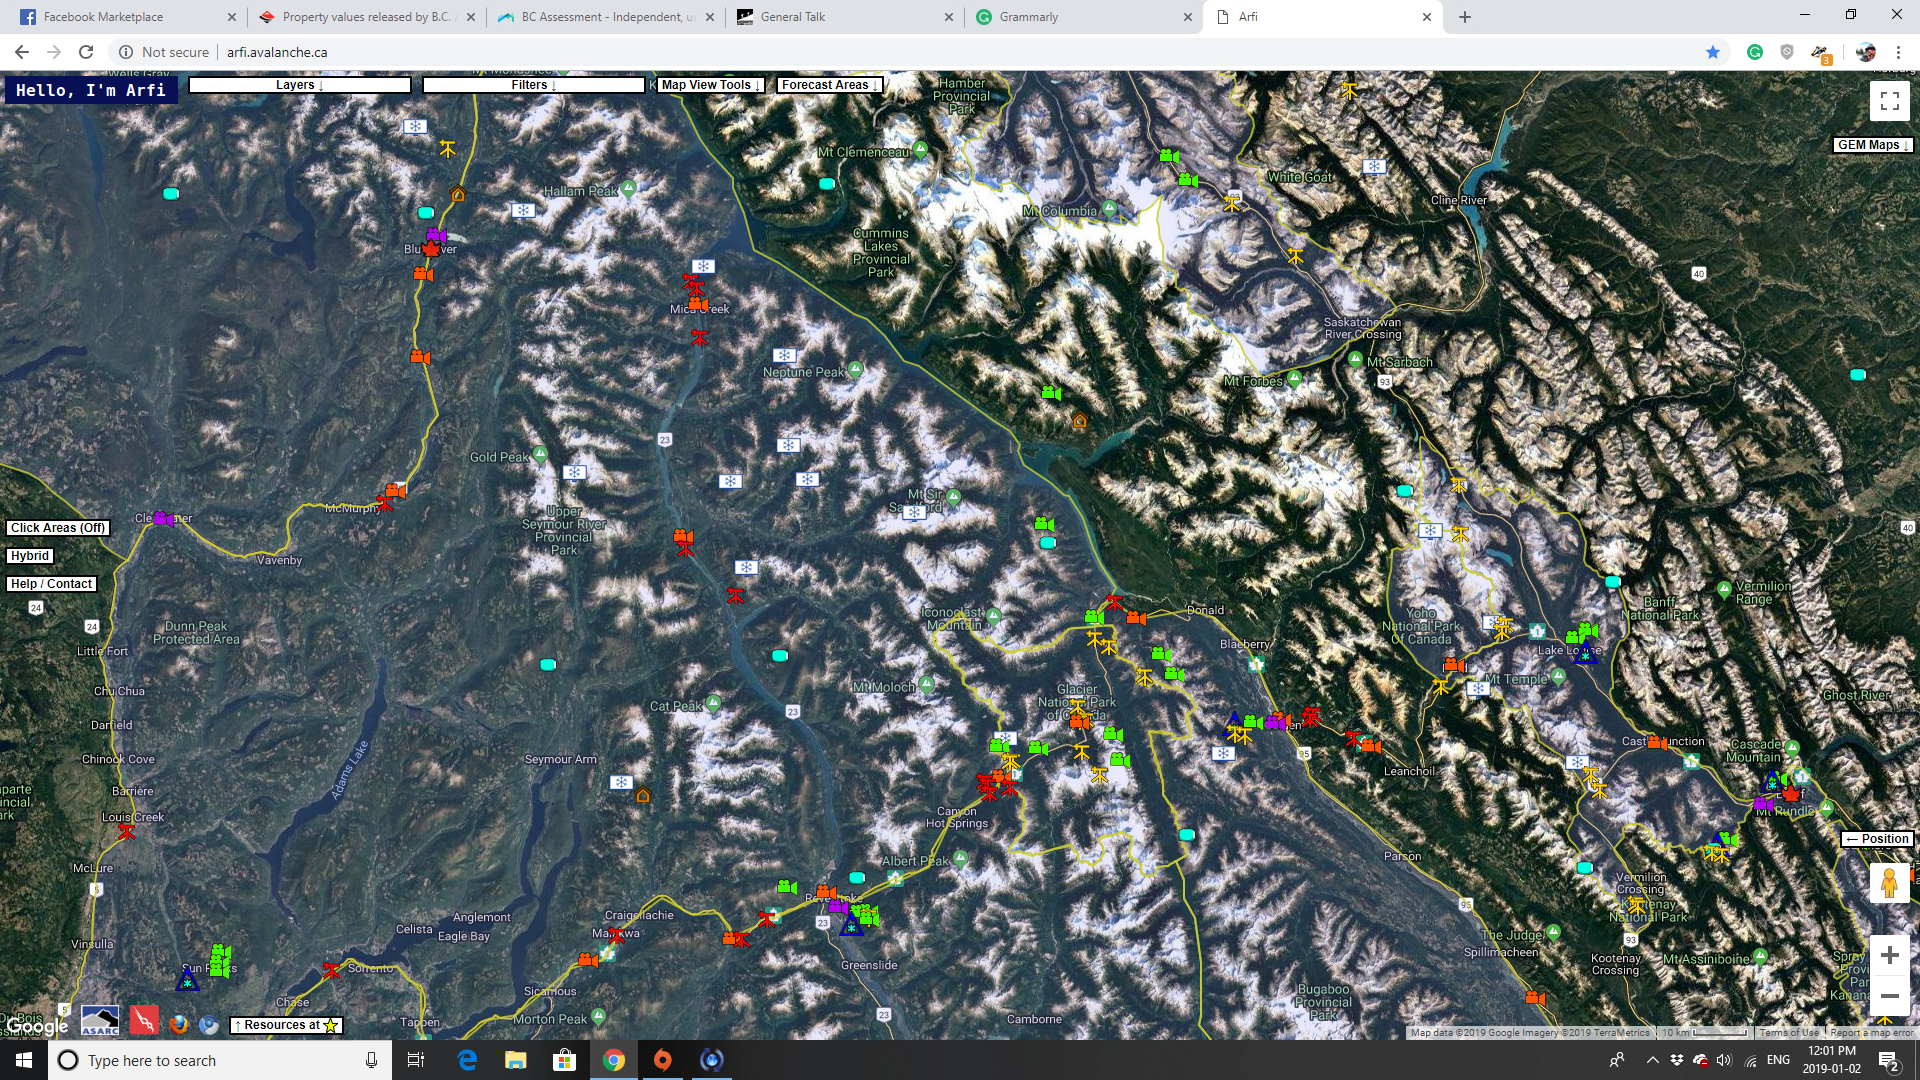Open Help / Contact
1920x1080 pixels.
pyautogui.click(x=52, y=584)
